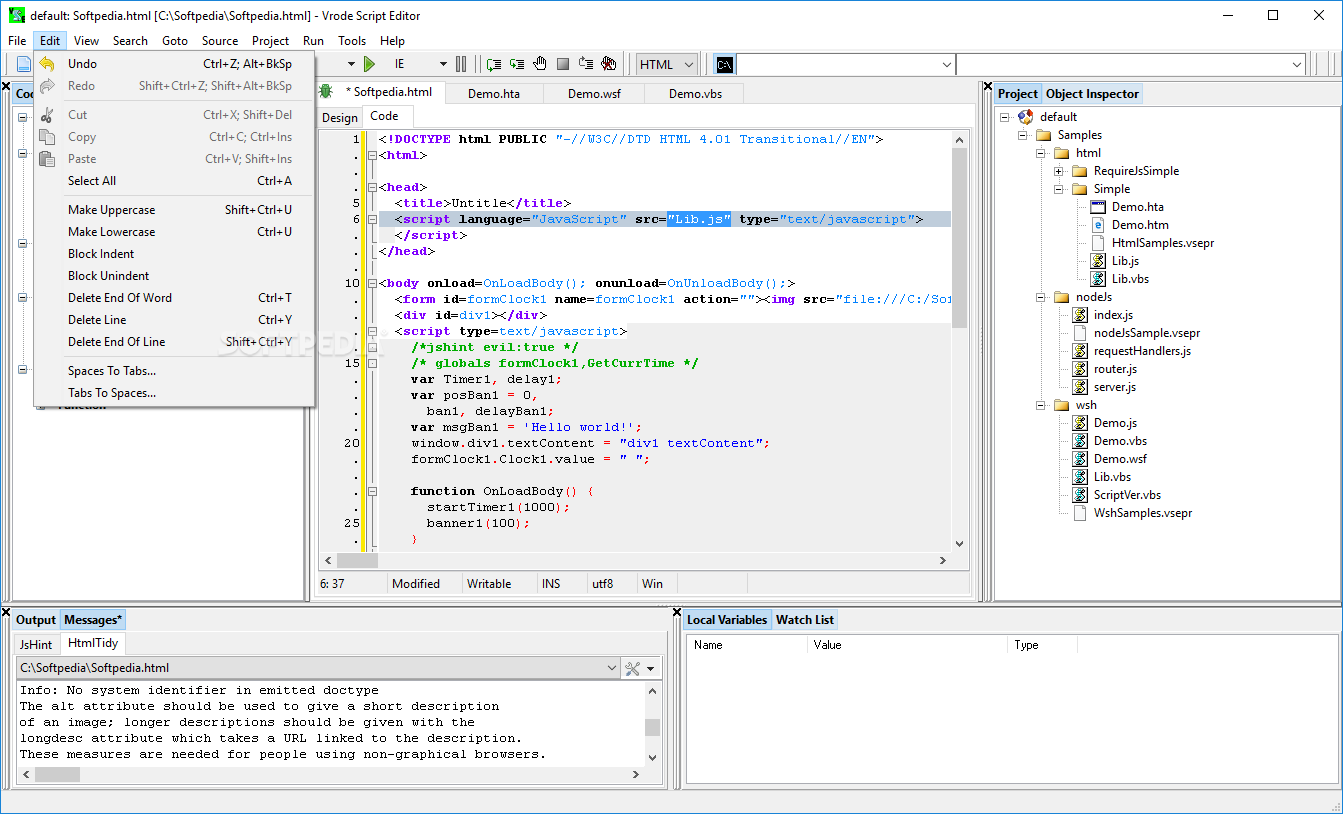Choose Delete Line in Edit menu
The image size is (1343, 814).
(x=174, y=320)
